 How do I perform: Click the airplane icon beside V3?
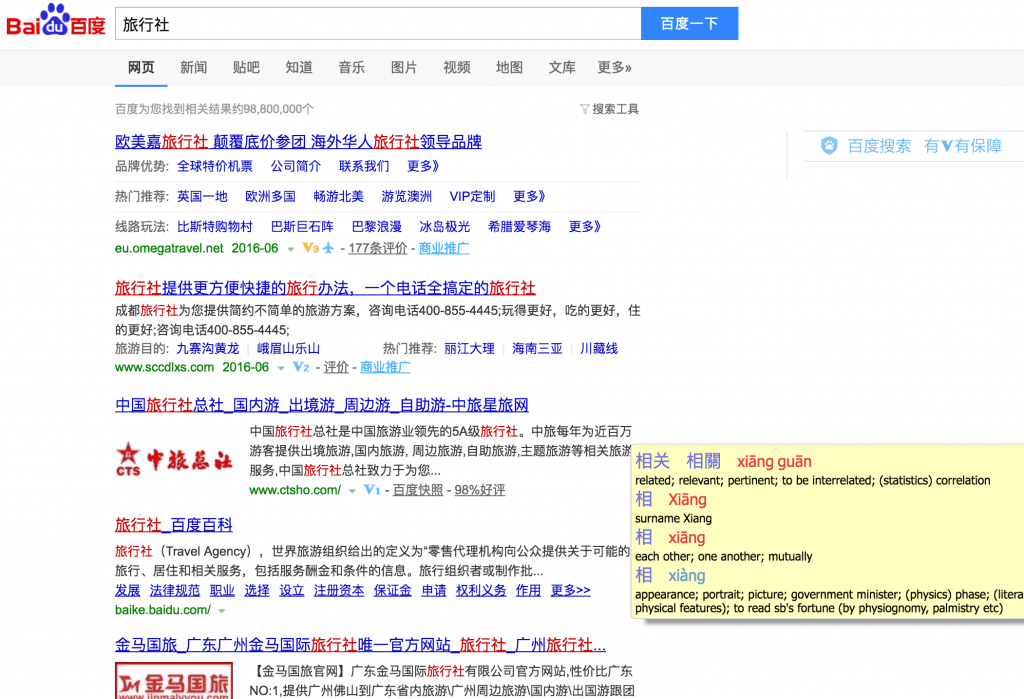tap(328, 248)
